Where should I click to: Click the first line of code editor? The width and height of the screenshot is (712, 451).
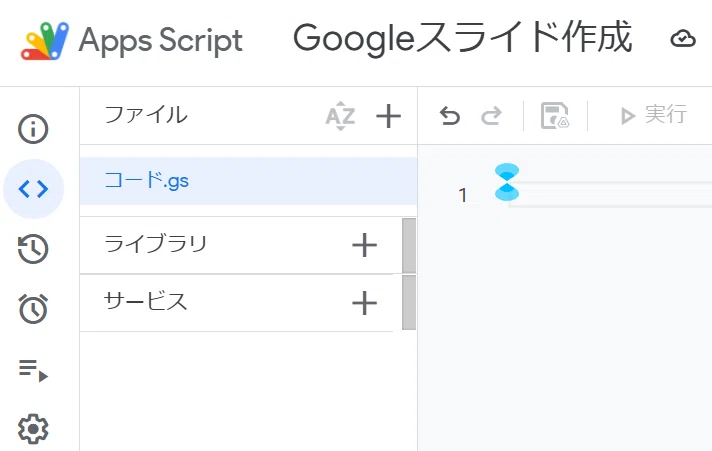(x=608, y=195)
